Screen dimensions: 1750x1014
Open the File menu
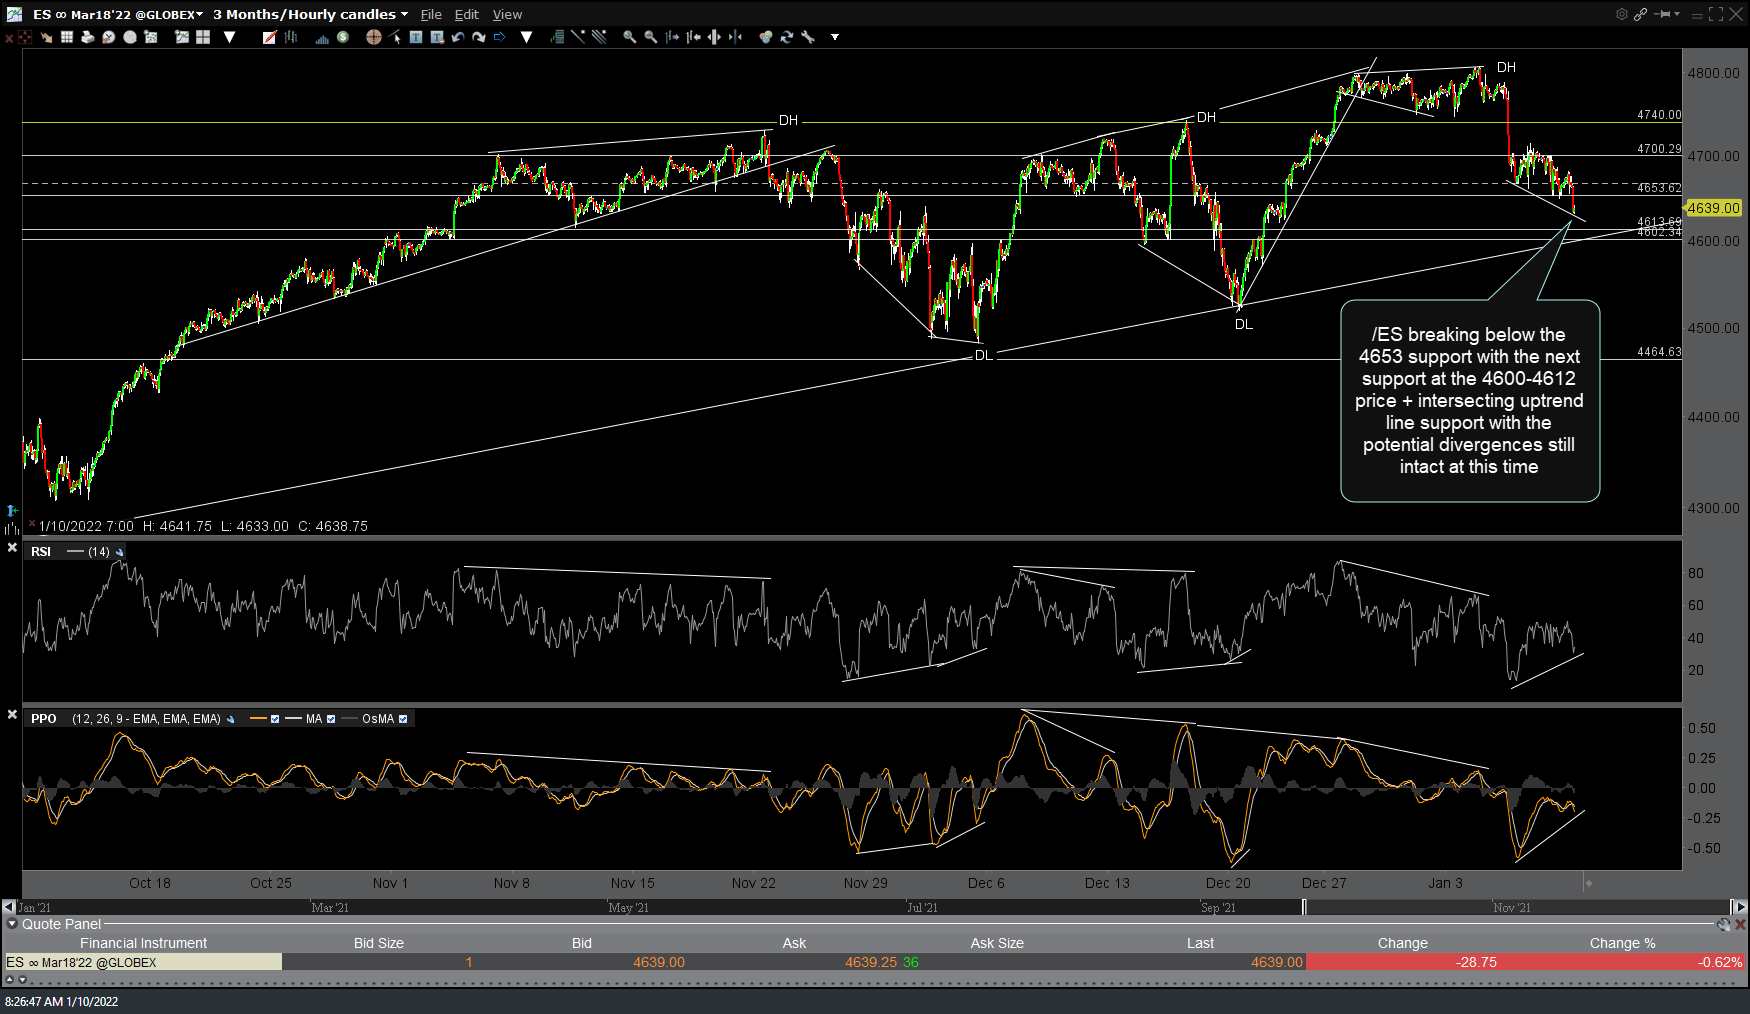point(431,14)
